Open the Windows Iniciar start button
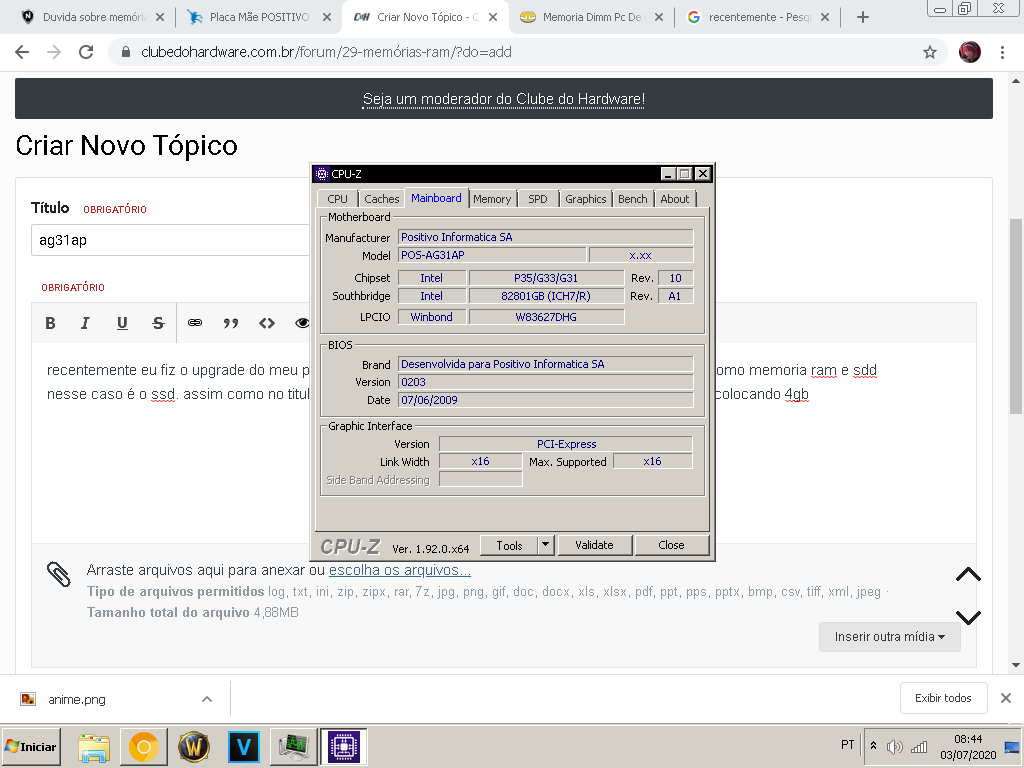1024x768 pixels. (31, 747)
